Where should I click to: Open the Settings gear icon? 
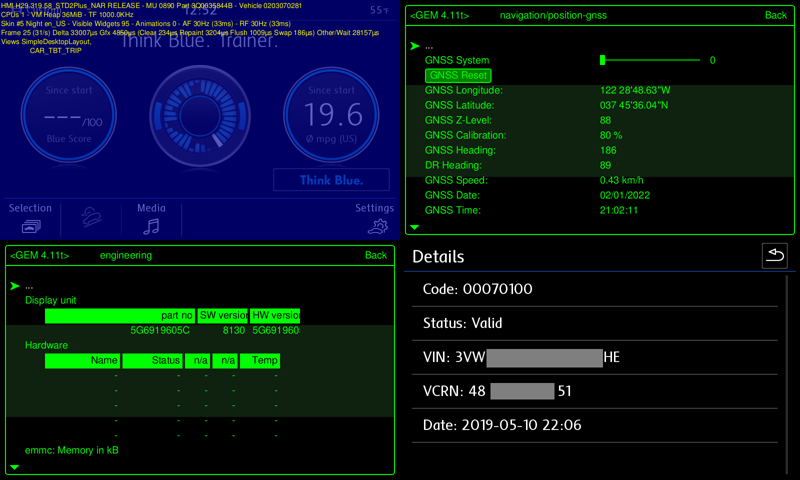click(378, 226)
